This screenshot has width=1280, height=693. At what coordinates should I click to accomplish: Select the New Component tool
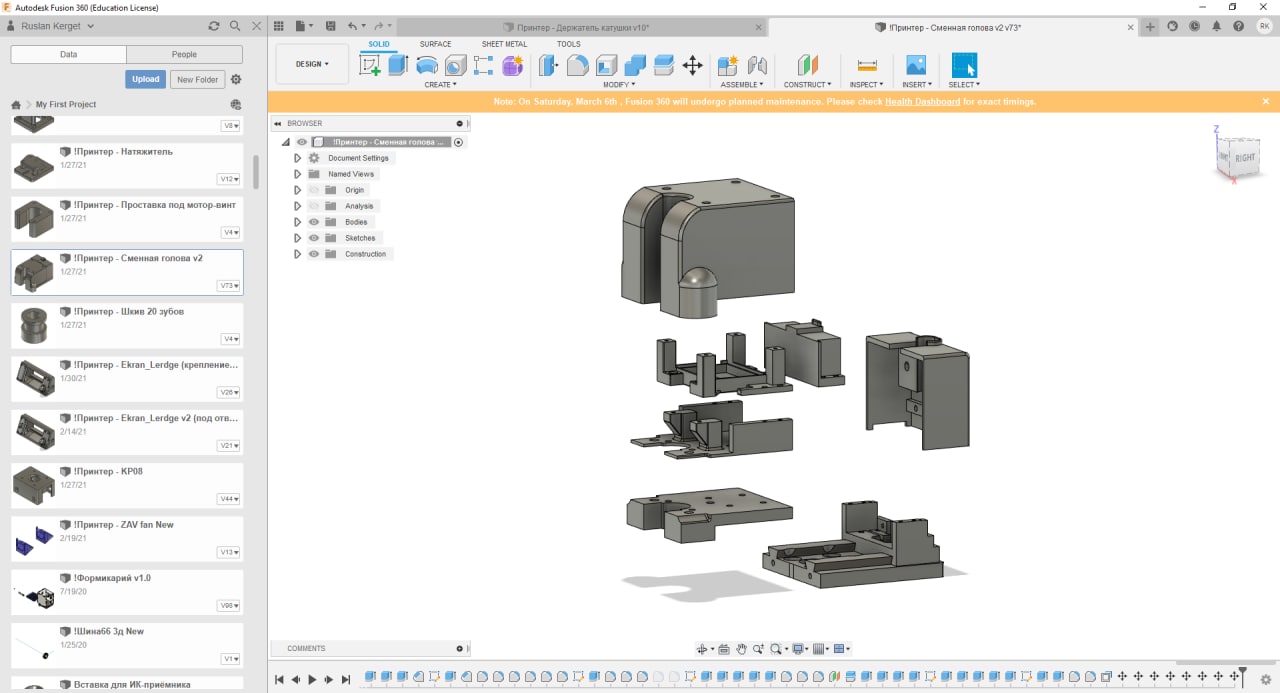pyautogui.click(x=729, y=66)
